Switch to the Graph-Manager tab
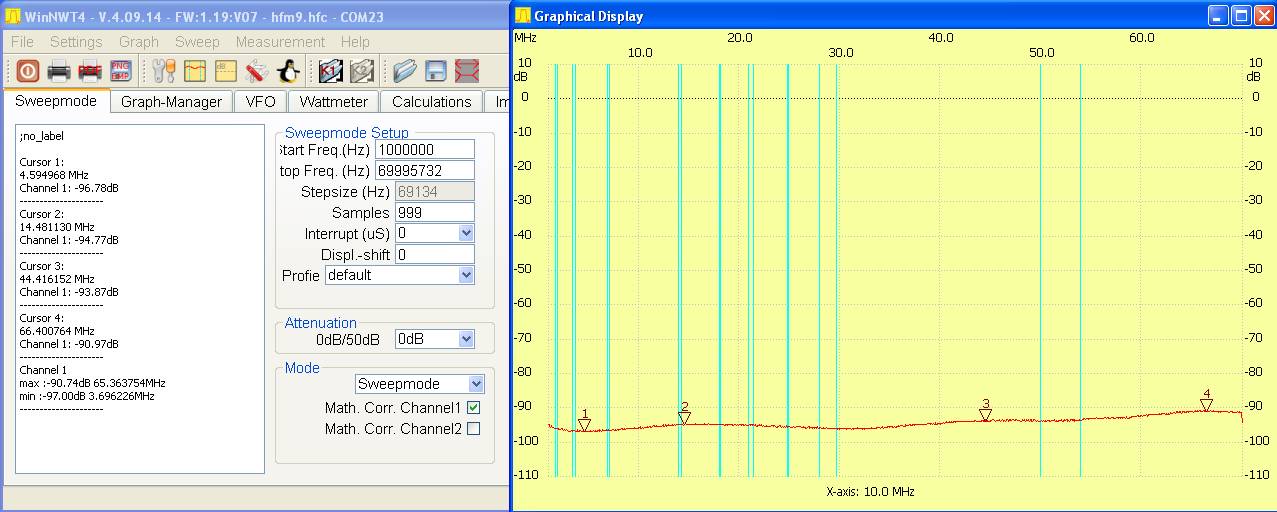The height and width of the screenshot is (512, 1277). point(171,102)
